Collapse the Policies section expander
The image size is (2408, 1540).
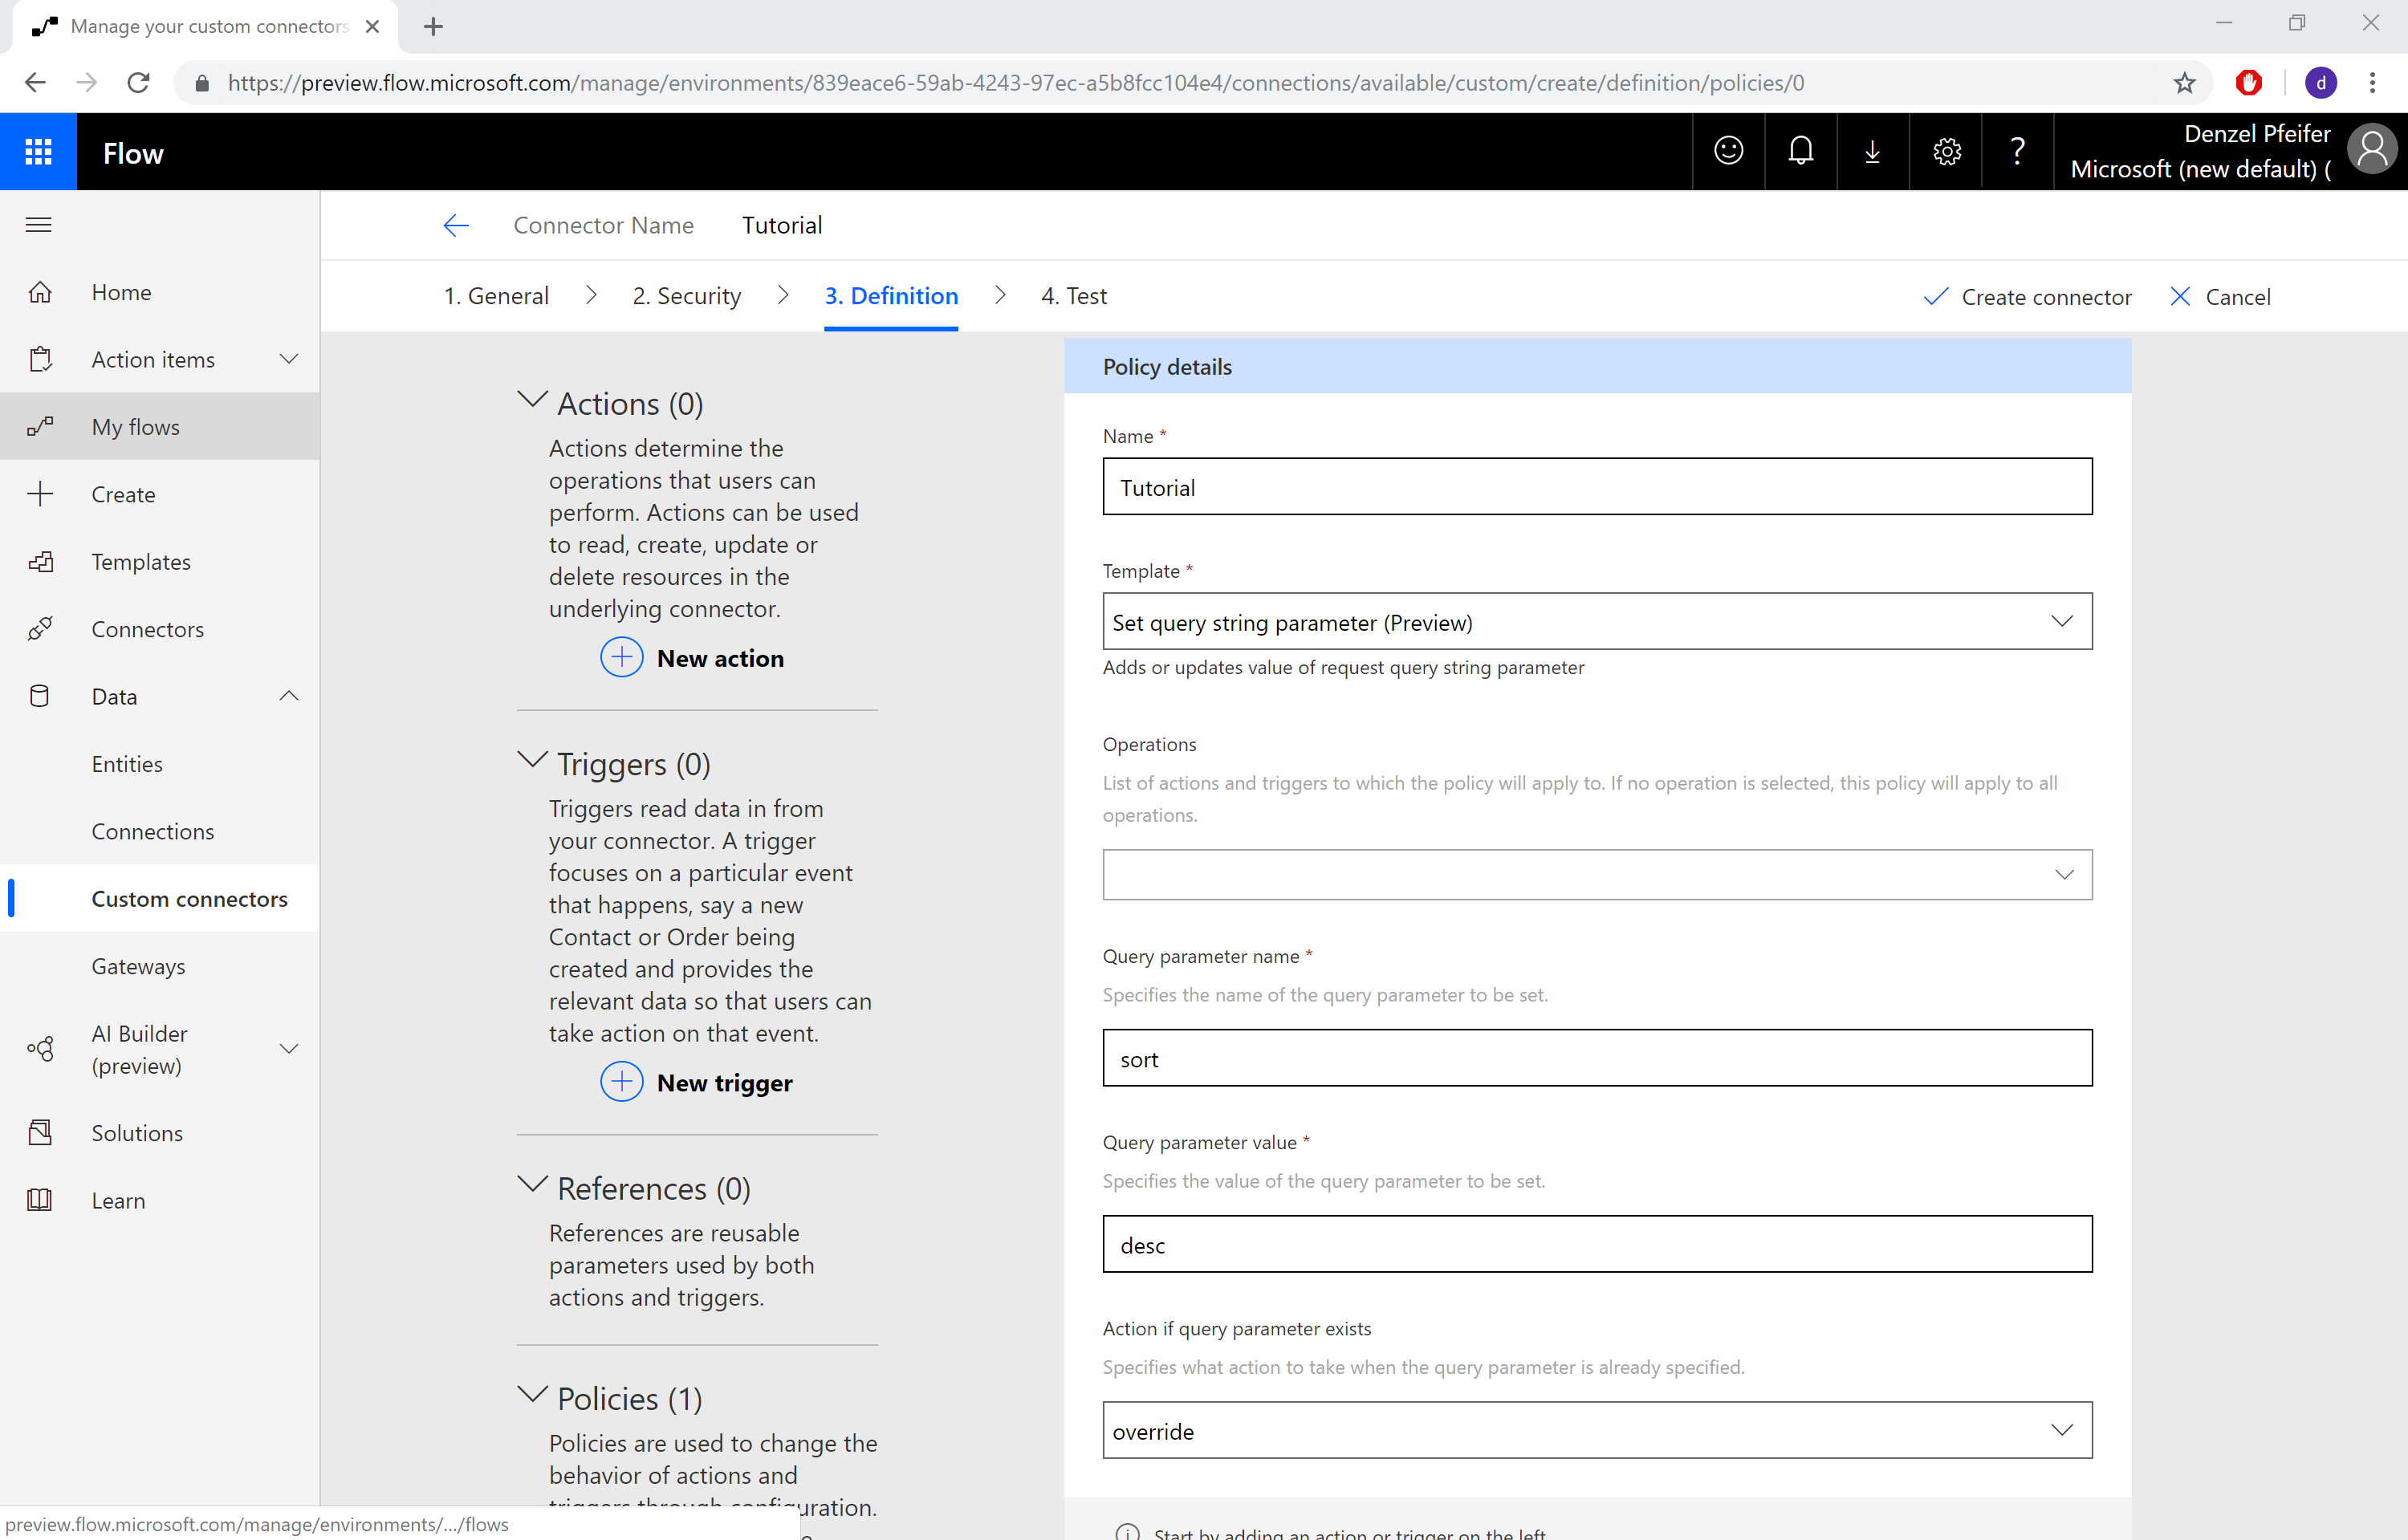(532, 1396)
